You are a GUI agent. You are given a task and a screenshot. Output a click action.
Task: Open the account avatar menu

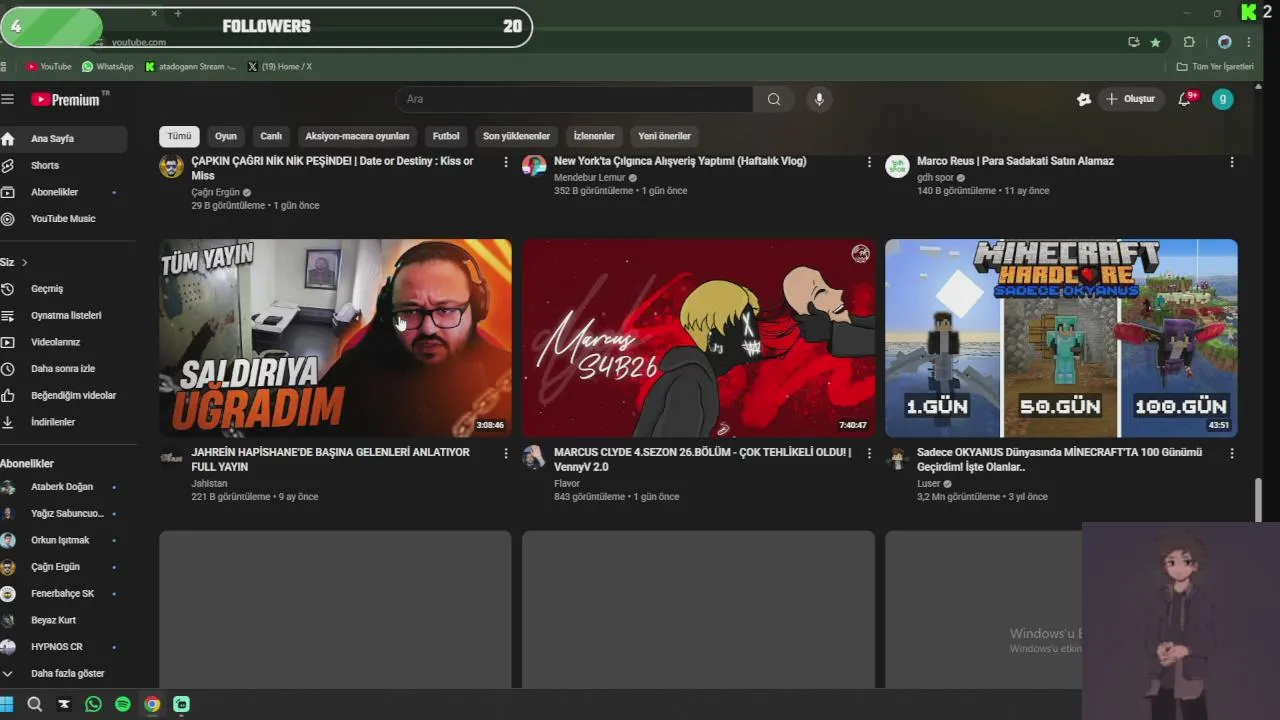(1222, 99)
